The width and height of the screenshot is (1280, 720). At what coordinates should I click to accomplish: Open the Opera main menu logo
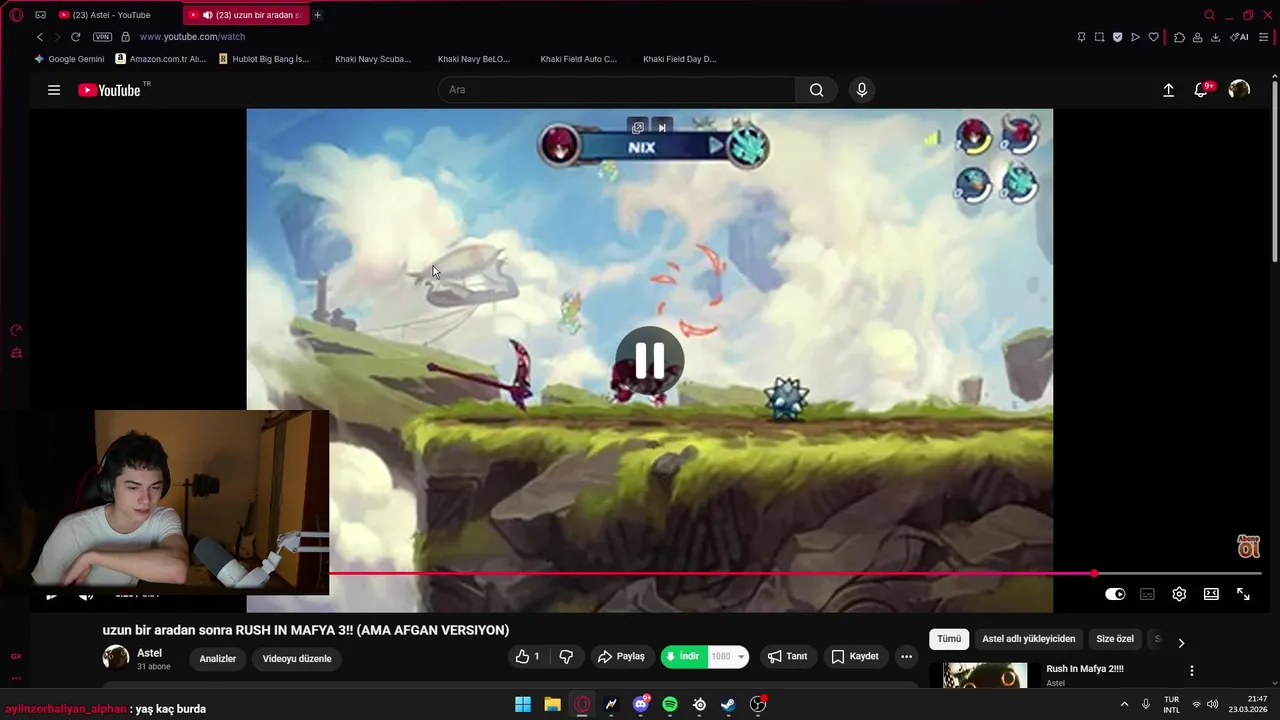pyautogui.click(x=16, y=15)
